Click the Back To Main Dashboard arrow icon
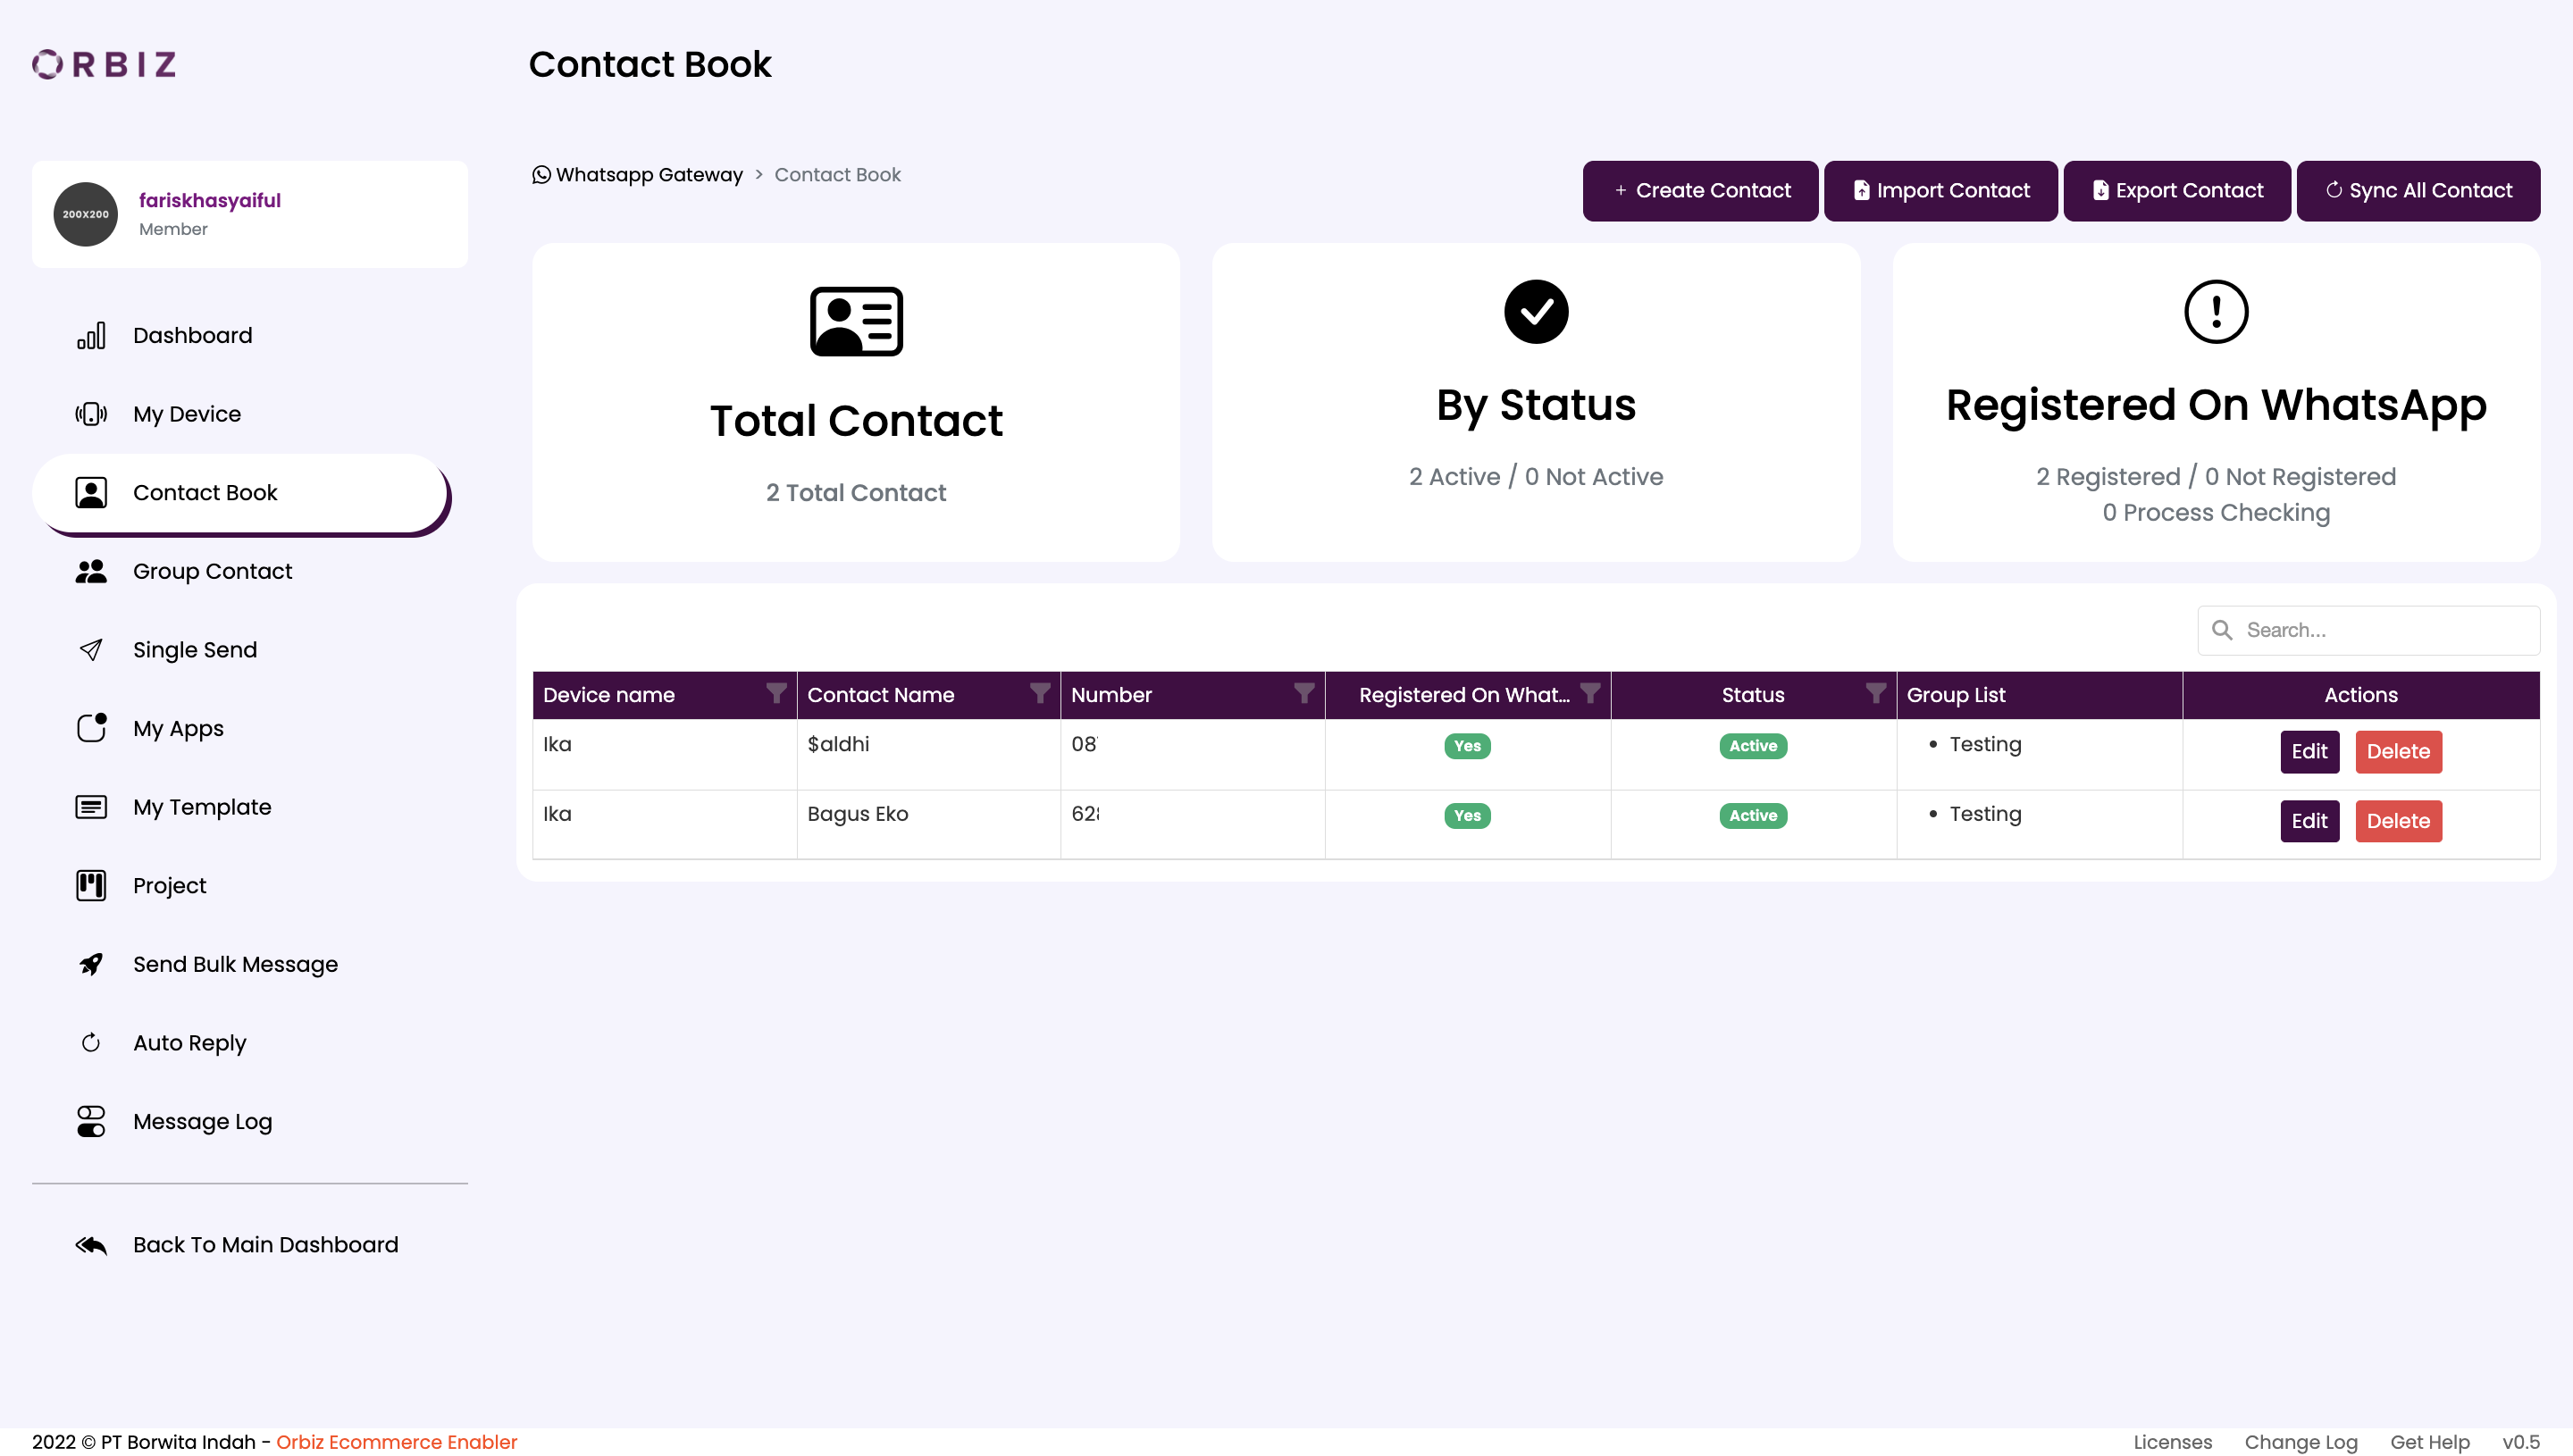The width and height of the screenshot is (2573, 1456). (91, 1245)
